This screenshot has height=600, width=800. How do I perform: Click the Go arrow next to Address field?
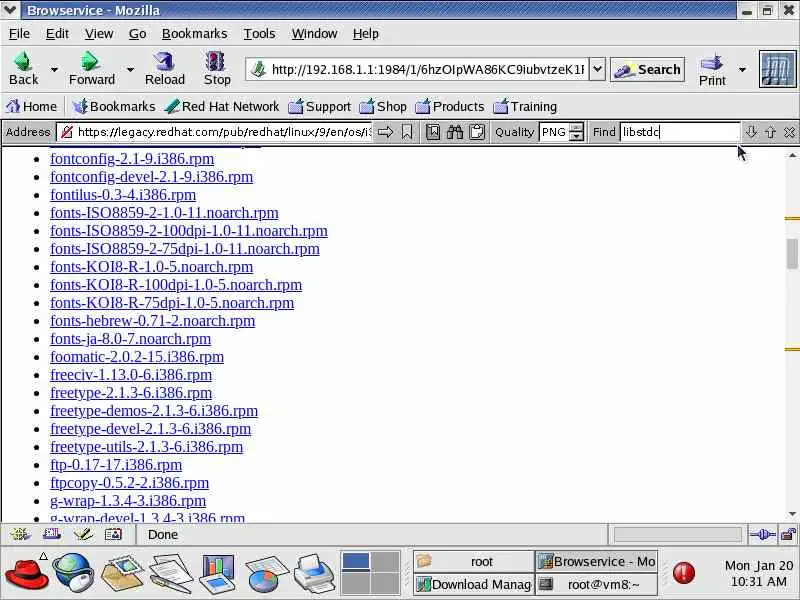(386, 132)
